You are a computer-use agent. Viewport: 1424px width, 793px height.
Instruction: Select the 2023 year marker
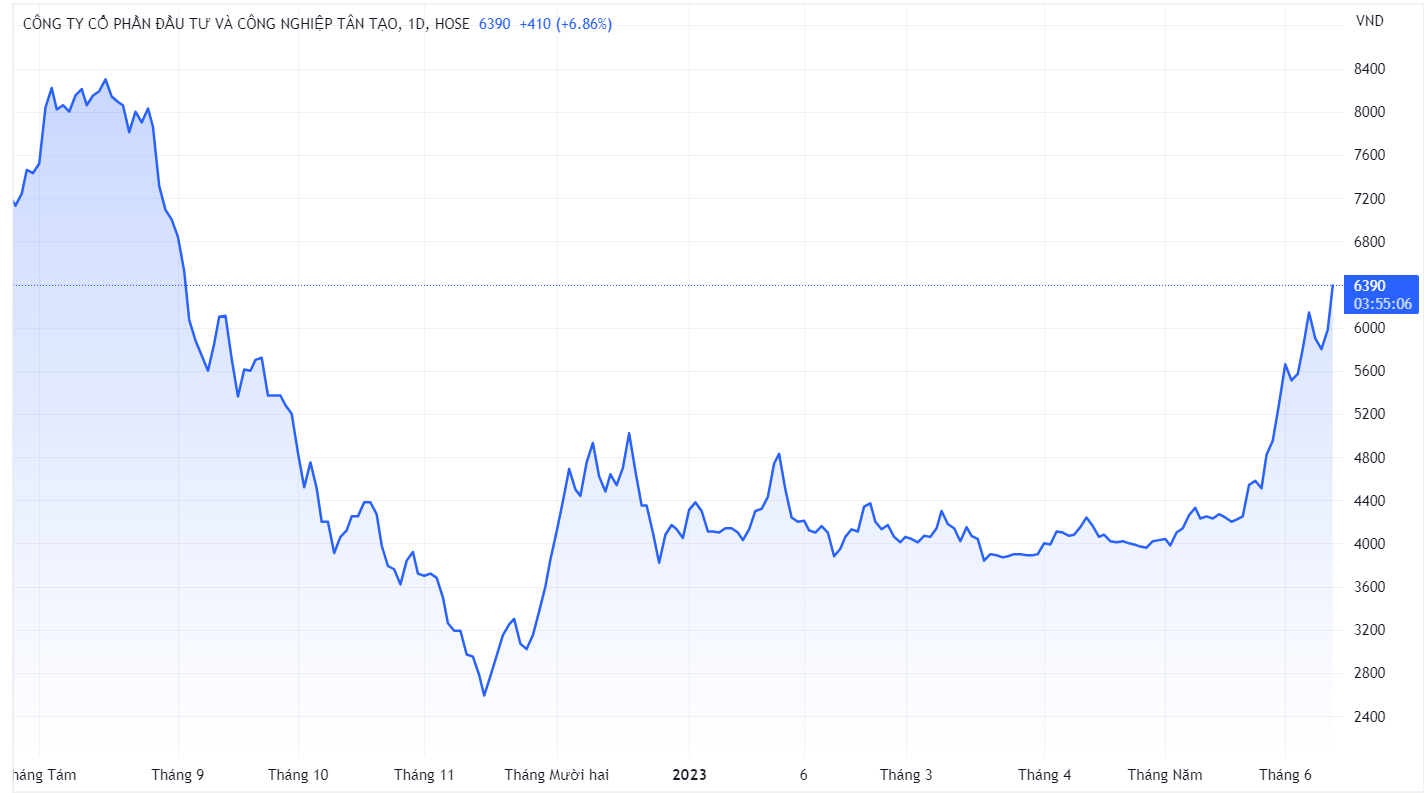click(689, 775)
